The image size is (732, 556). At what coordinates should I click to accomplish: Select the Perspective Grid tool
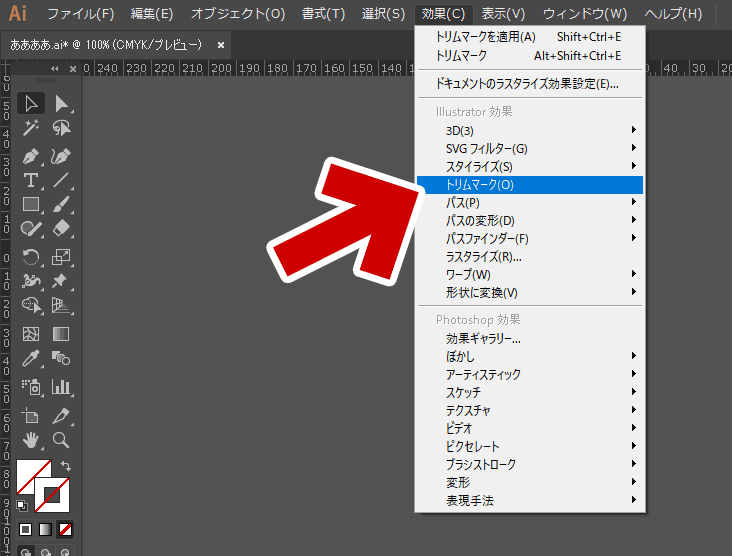click(x=61, y=305)
